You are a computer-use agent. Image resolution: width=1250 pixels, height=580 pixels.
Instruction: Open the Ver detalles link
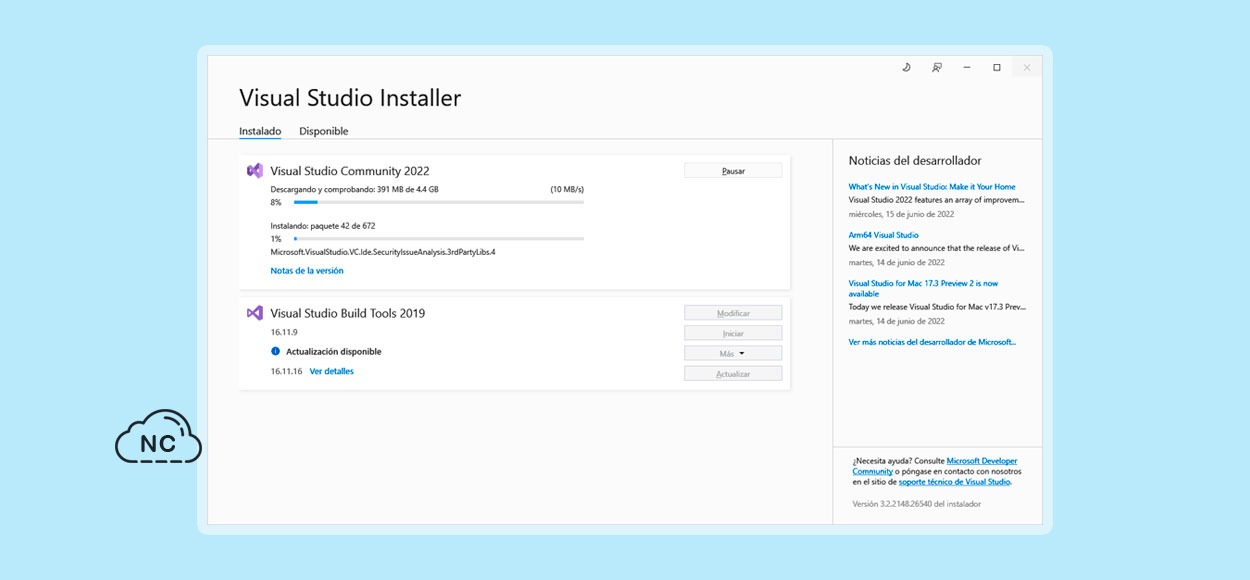332,371
